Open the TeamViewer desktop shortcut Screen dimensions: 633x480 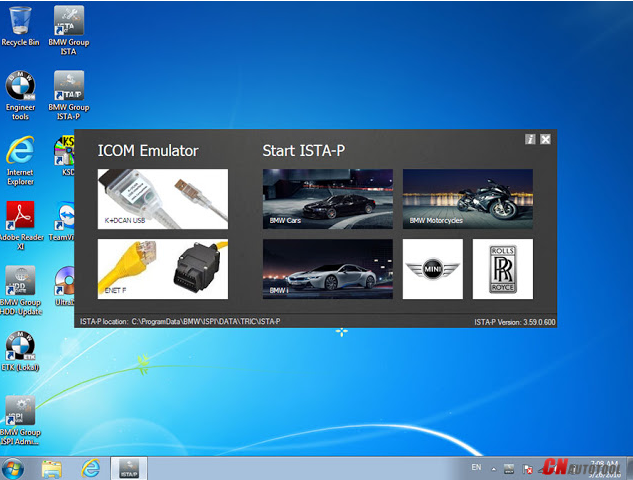coord(63,221)
